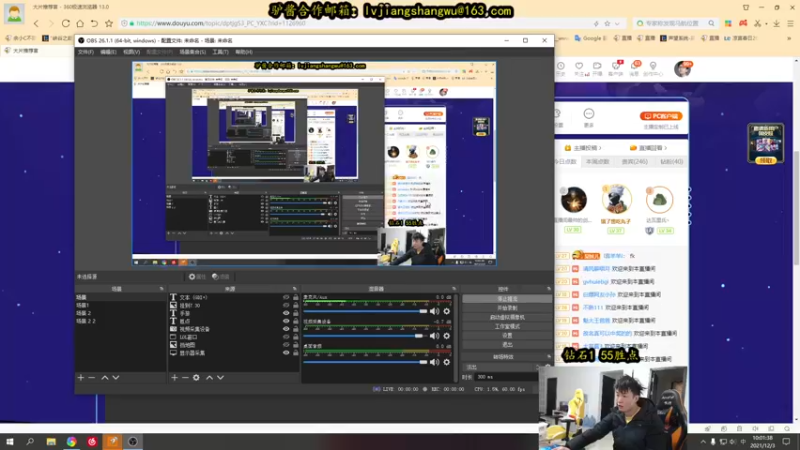Viewport: 800px width, 450px height.
Task: Open 视频采集设备 mixer settings gear
Action: click(x=447, y=336)
